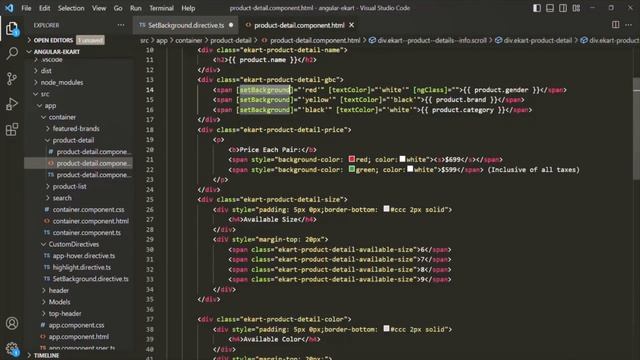The image size is (640, 360).
Task: Open the Selection menu
Action: pos(71,8)
